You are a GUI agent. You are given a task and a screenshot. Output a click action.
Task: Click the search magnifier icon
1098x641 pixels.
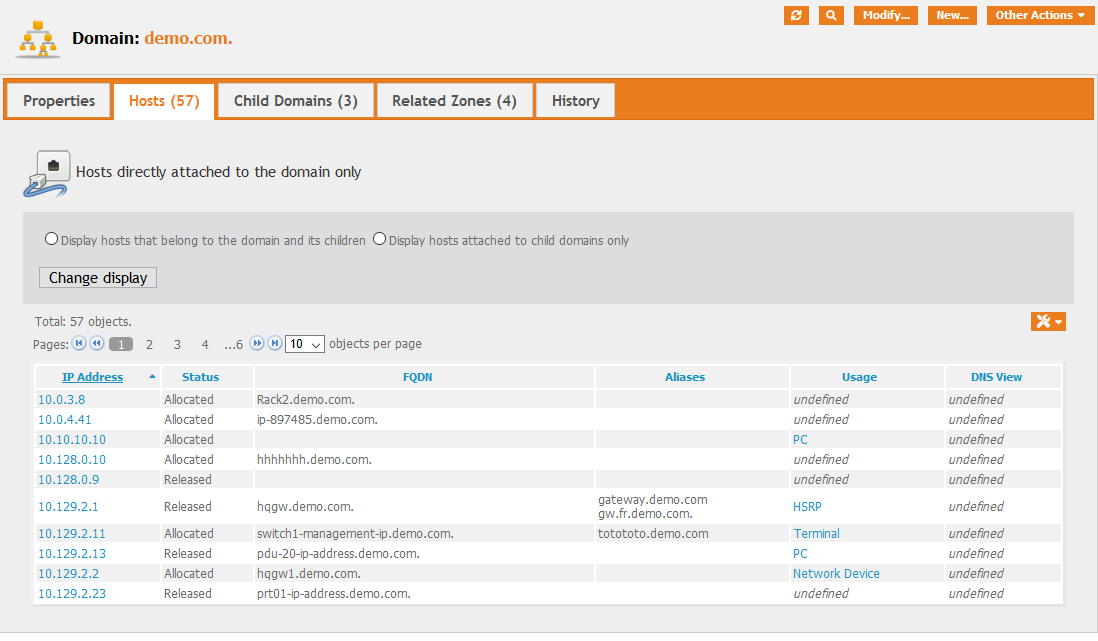(x=831, y=15)
